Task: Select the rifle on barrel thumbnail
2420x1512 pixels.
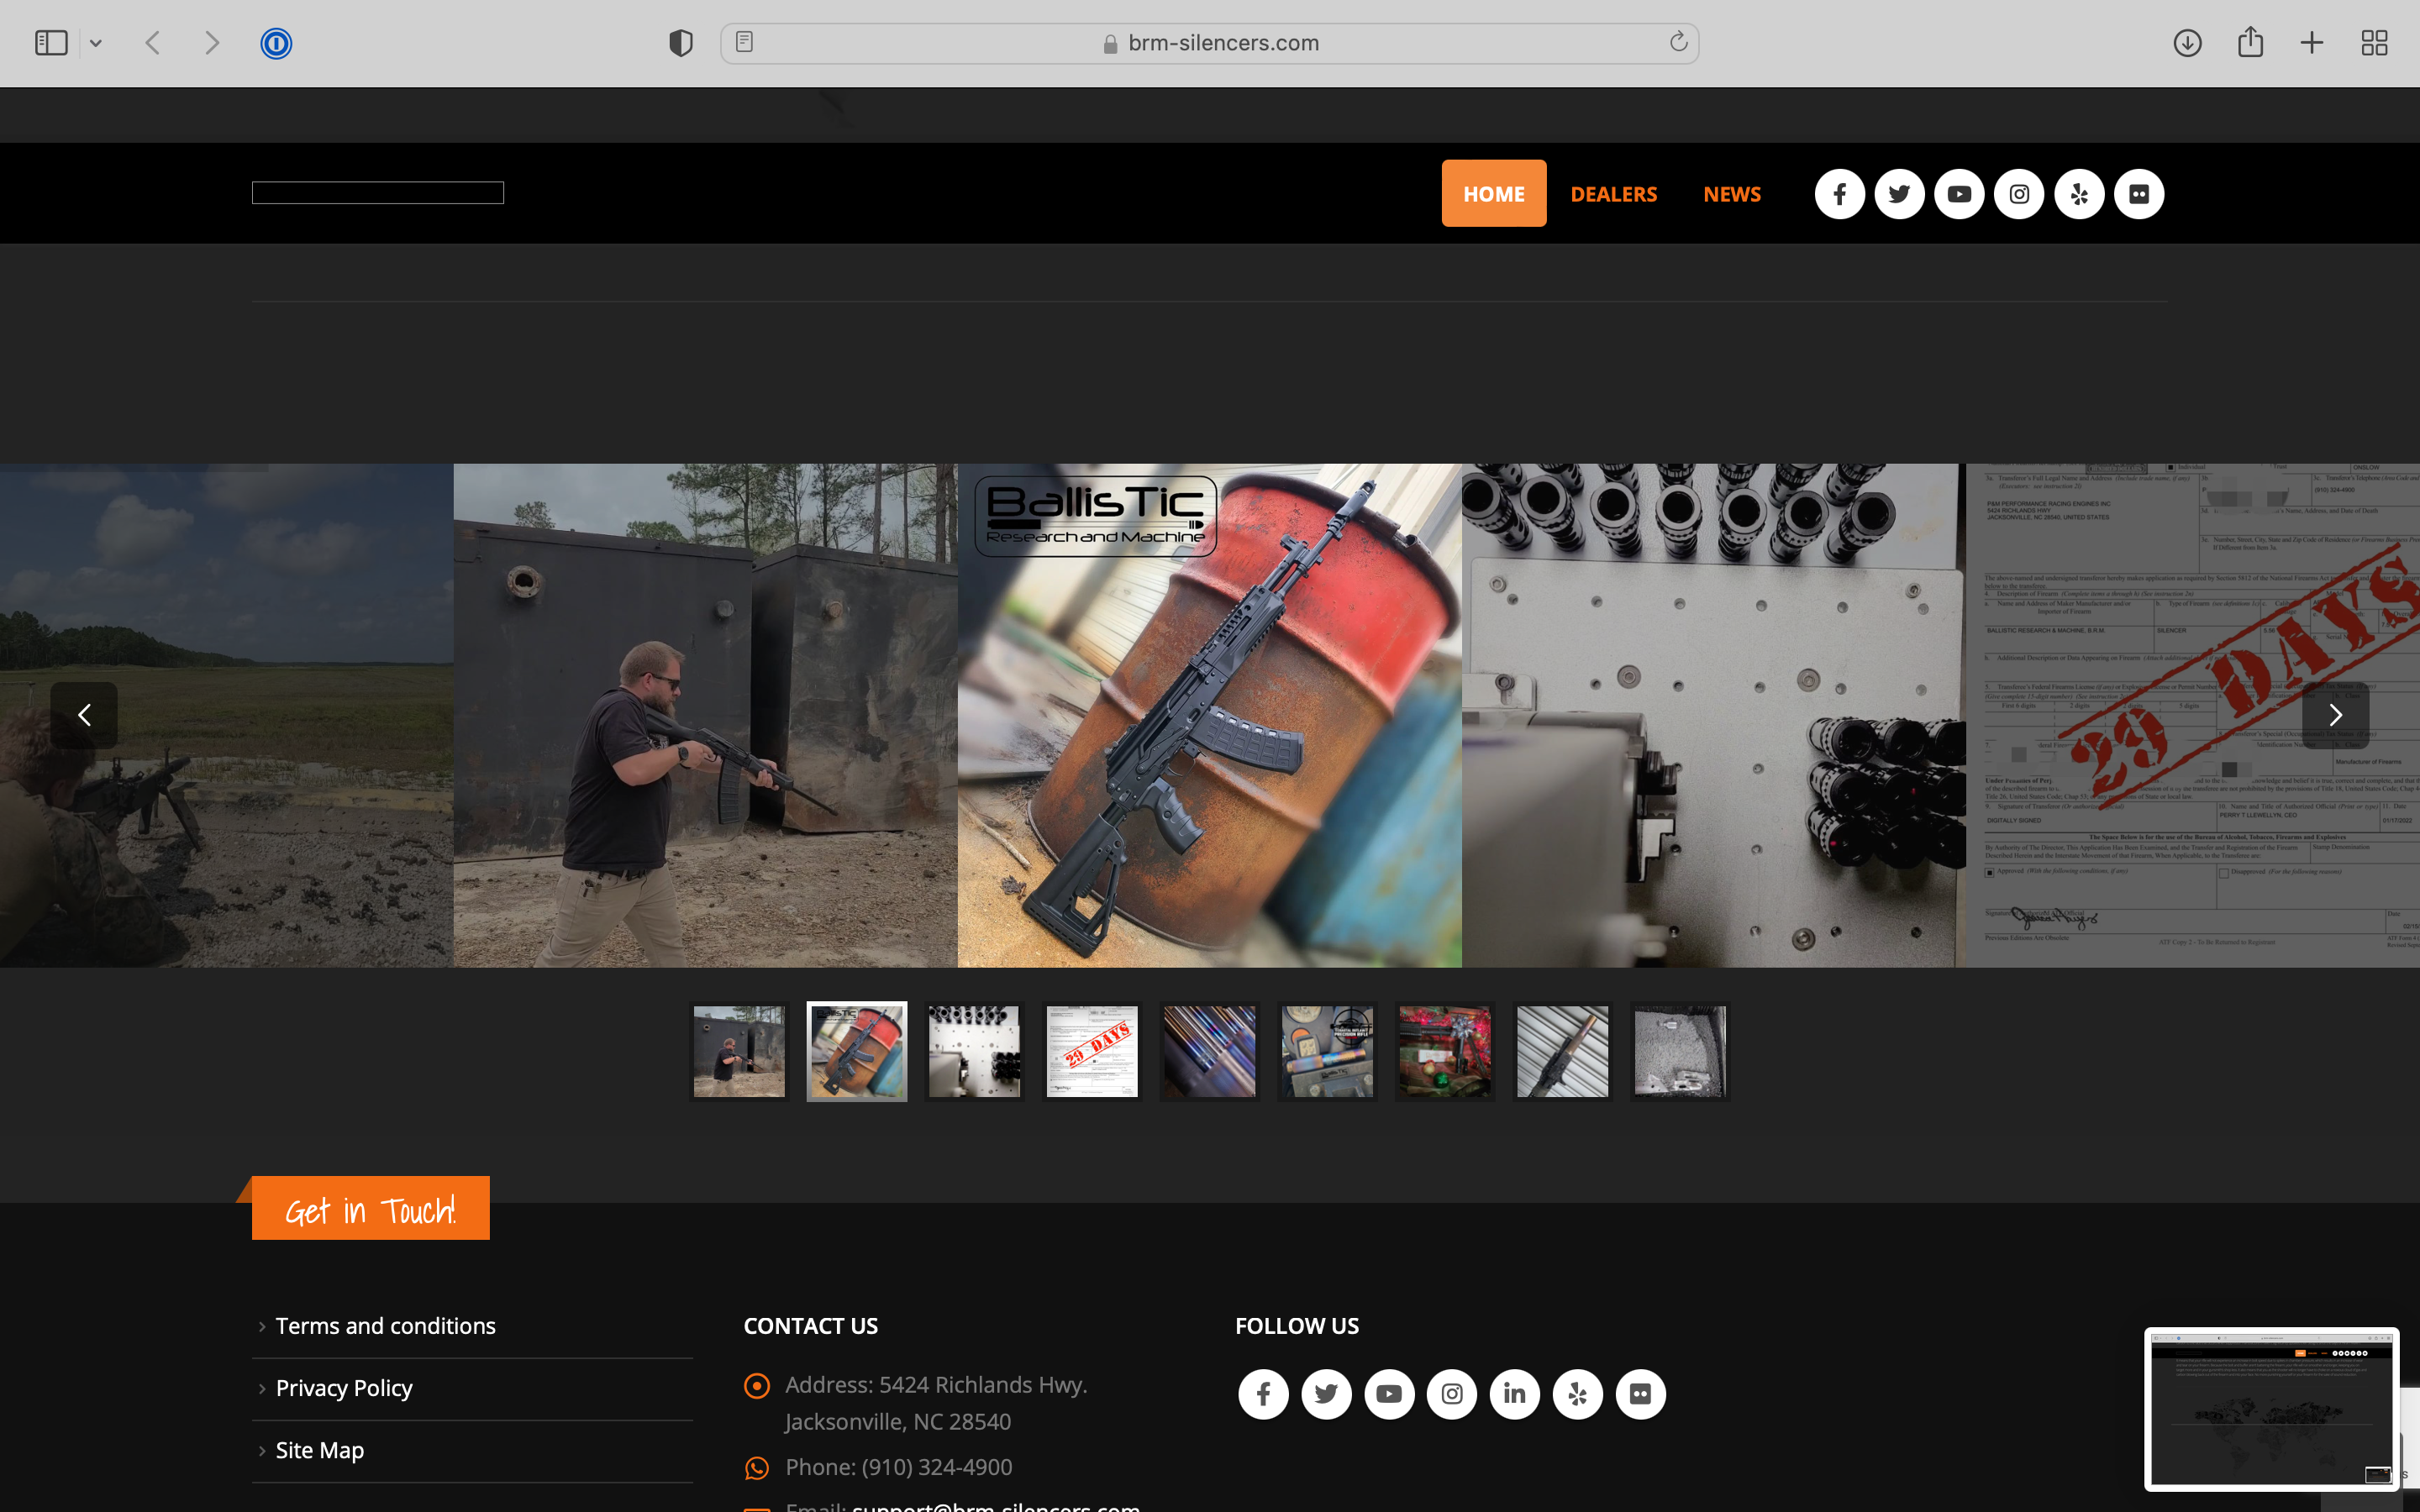Action: (x=857, y=1051)
